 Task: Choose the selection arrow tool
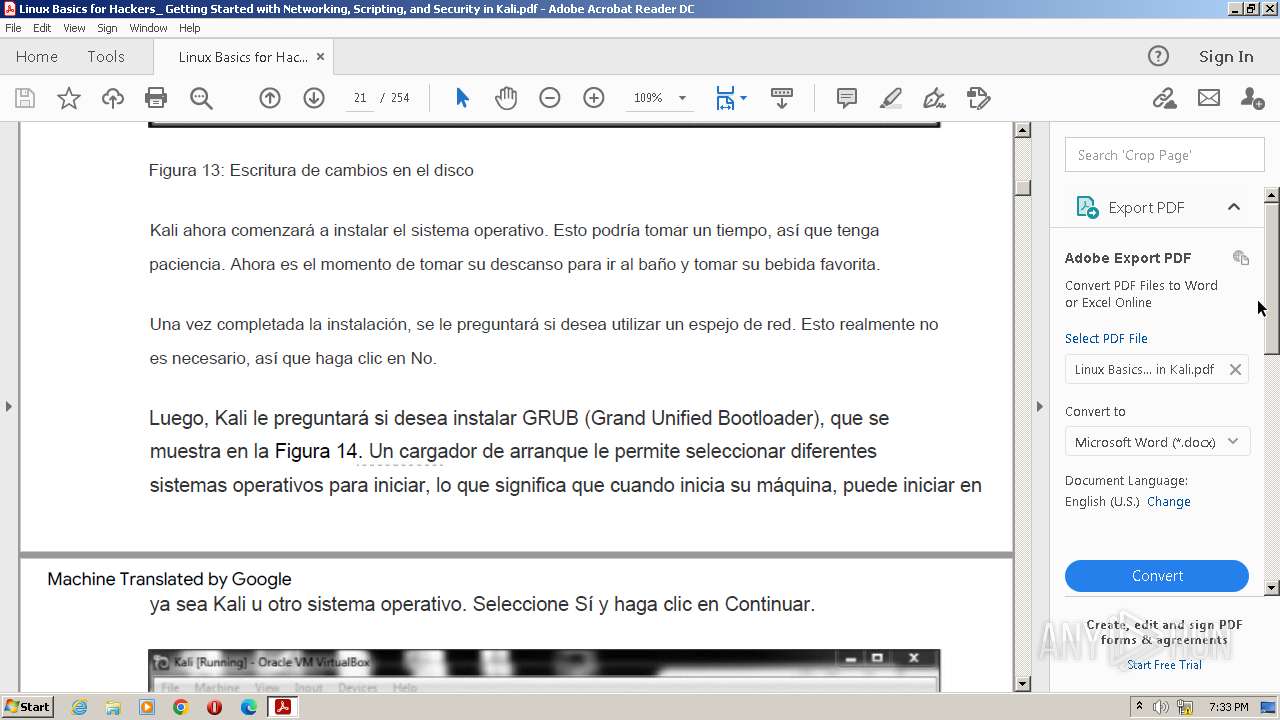[462, 98]
